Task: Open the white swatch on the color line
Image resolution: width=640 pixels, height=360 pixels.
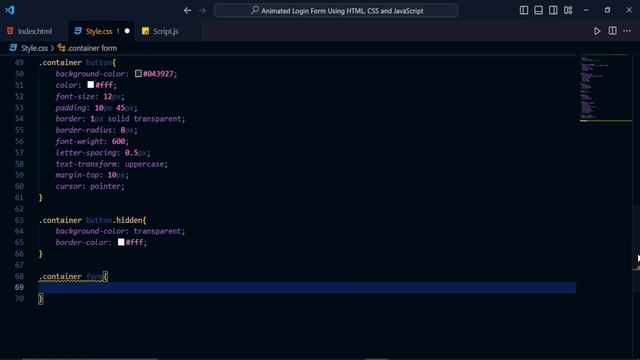Action: (91, 84)
